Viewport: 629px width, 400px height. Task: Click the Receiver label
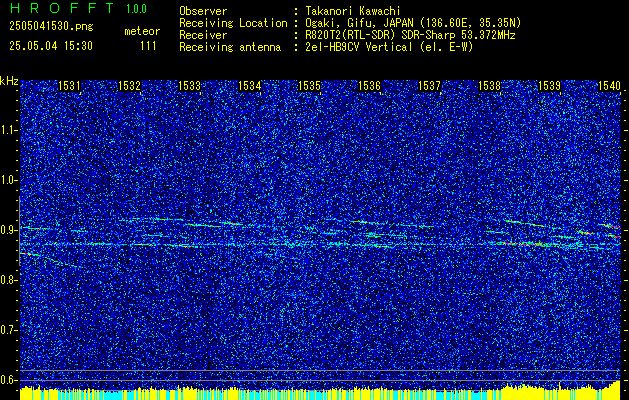(203, 35)
